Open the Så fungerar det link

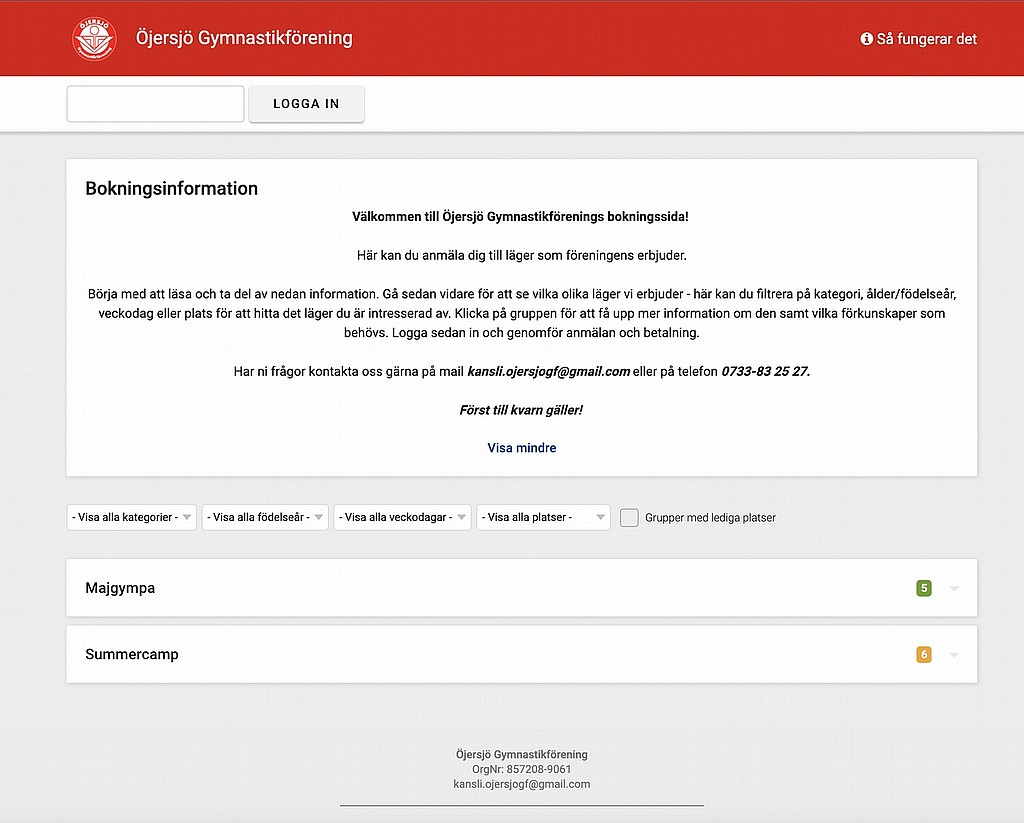(918, 39)
